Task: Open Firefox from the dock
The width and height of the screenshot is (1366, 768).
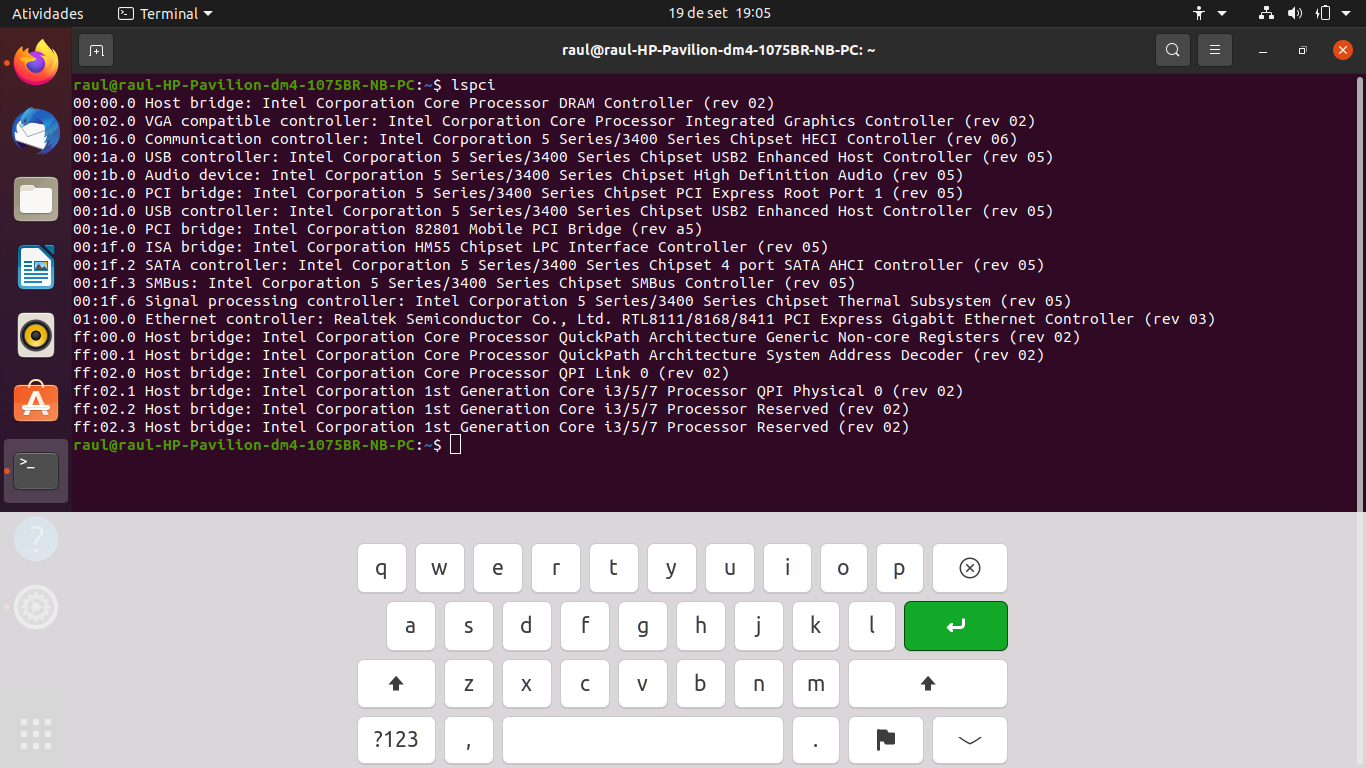Action: tap(36, 63)
